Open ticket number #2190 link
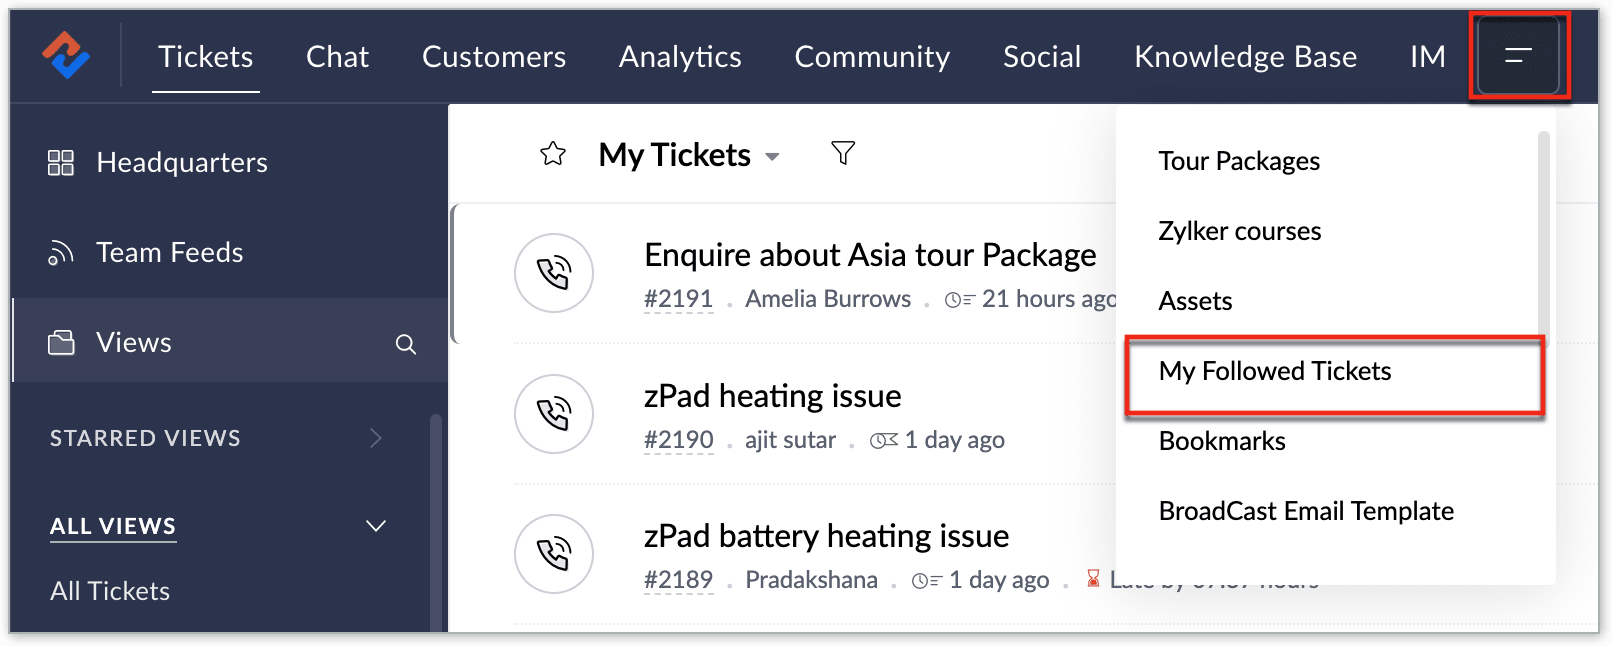1612x646 pixels. tap(679, 440)
